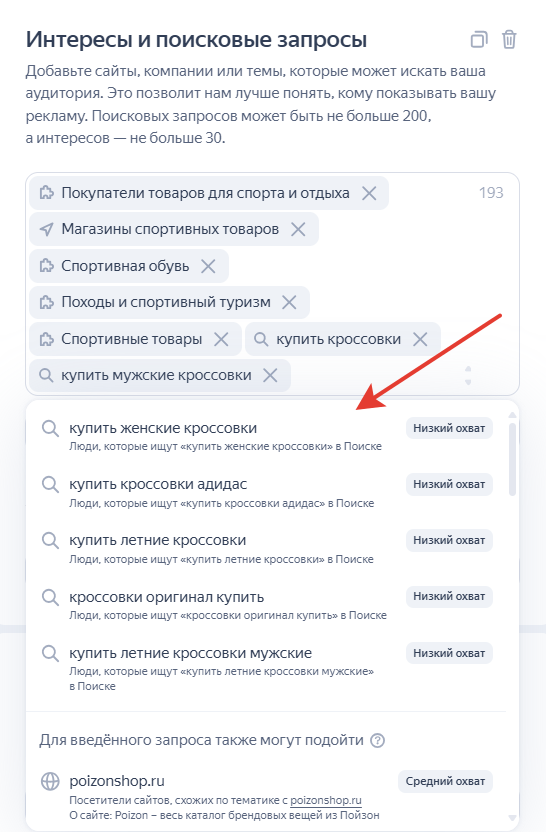The height and width of the screenshot is (832, 546).
Task: Click the copy block icon in the header
Action: pos(479,40)
